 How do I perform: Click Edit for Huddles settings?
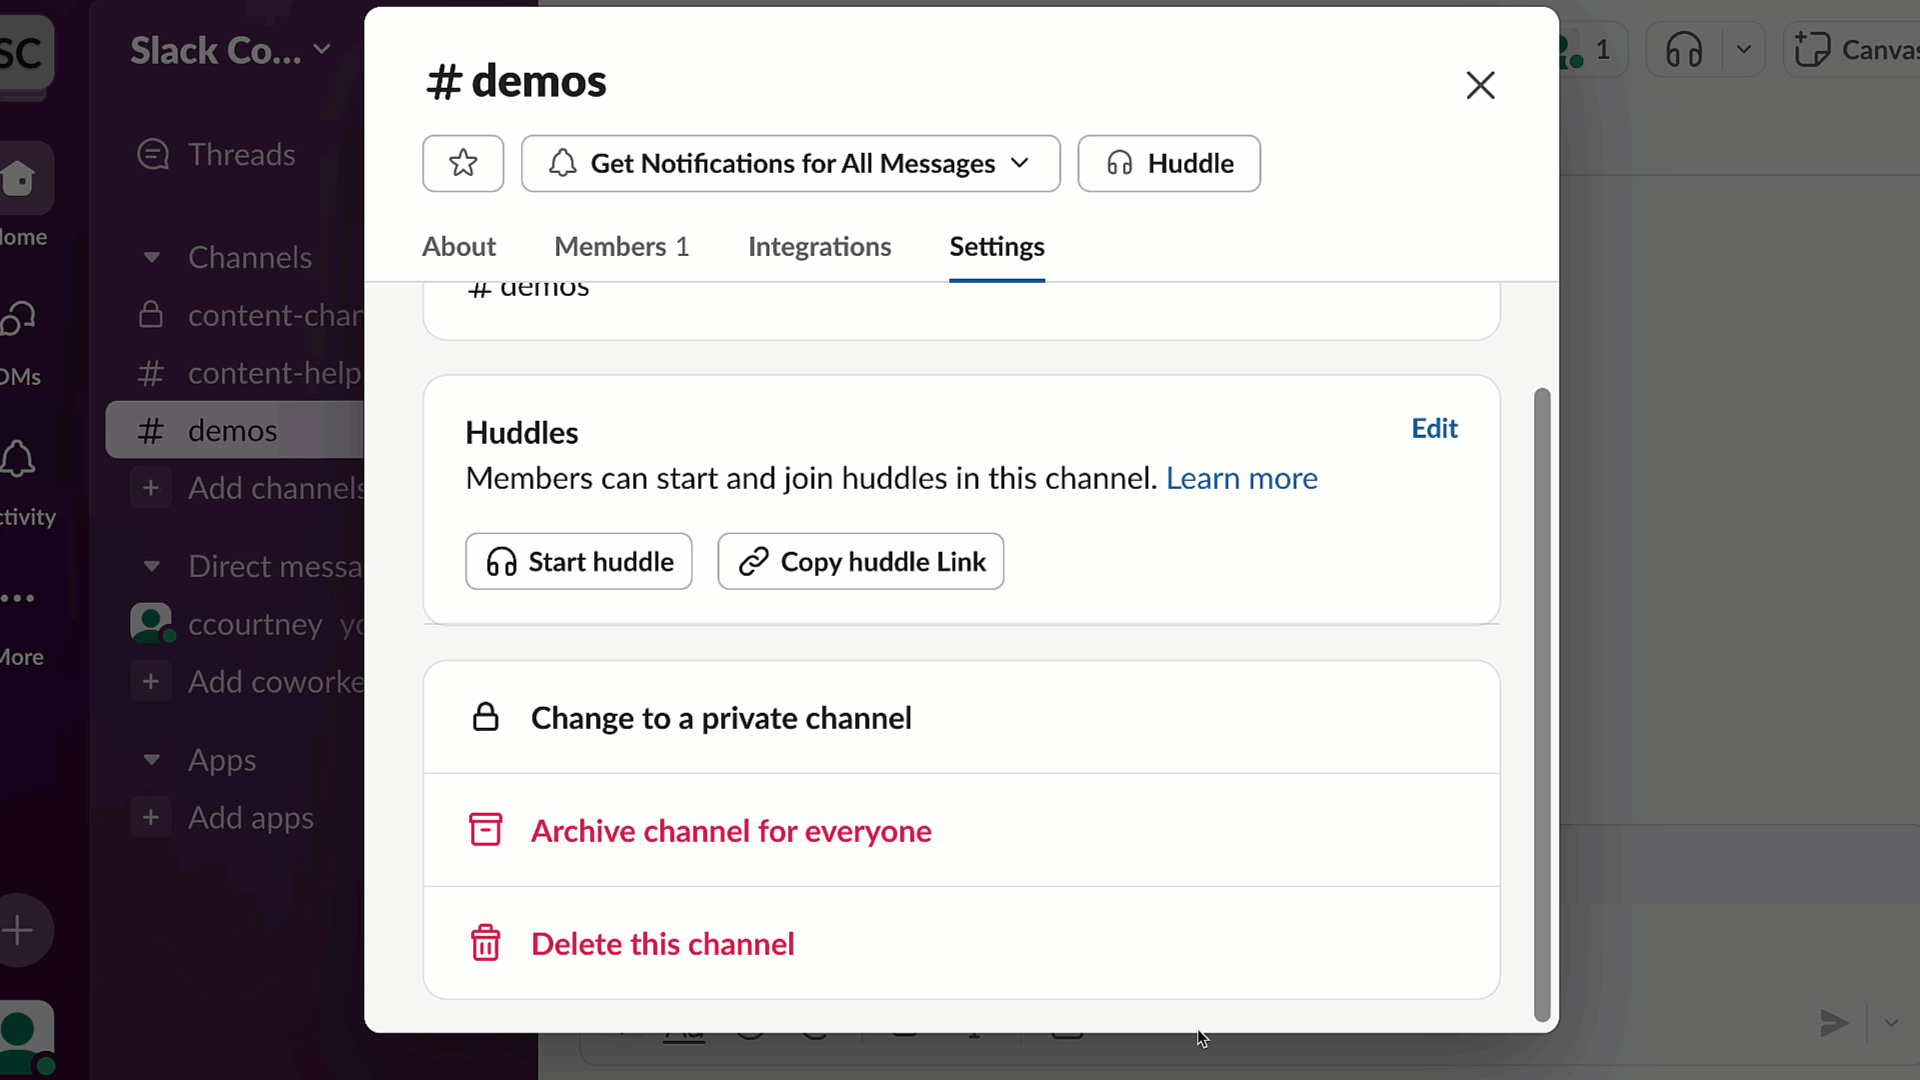pyautogui.click(x=1435, y=427)
